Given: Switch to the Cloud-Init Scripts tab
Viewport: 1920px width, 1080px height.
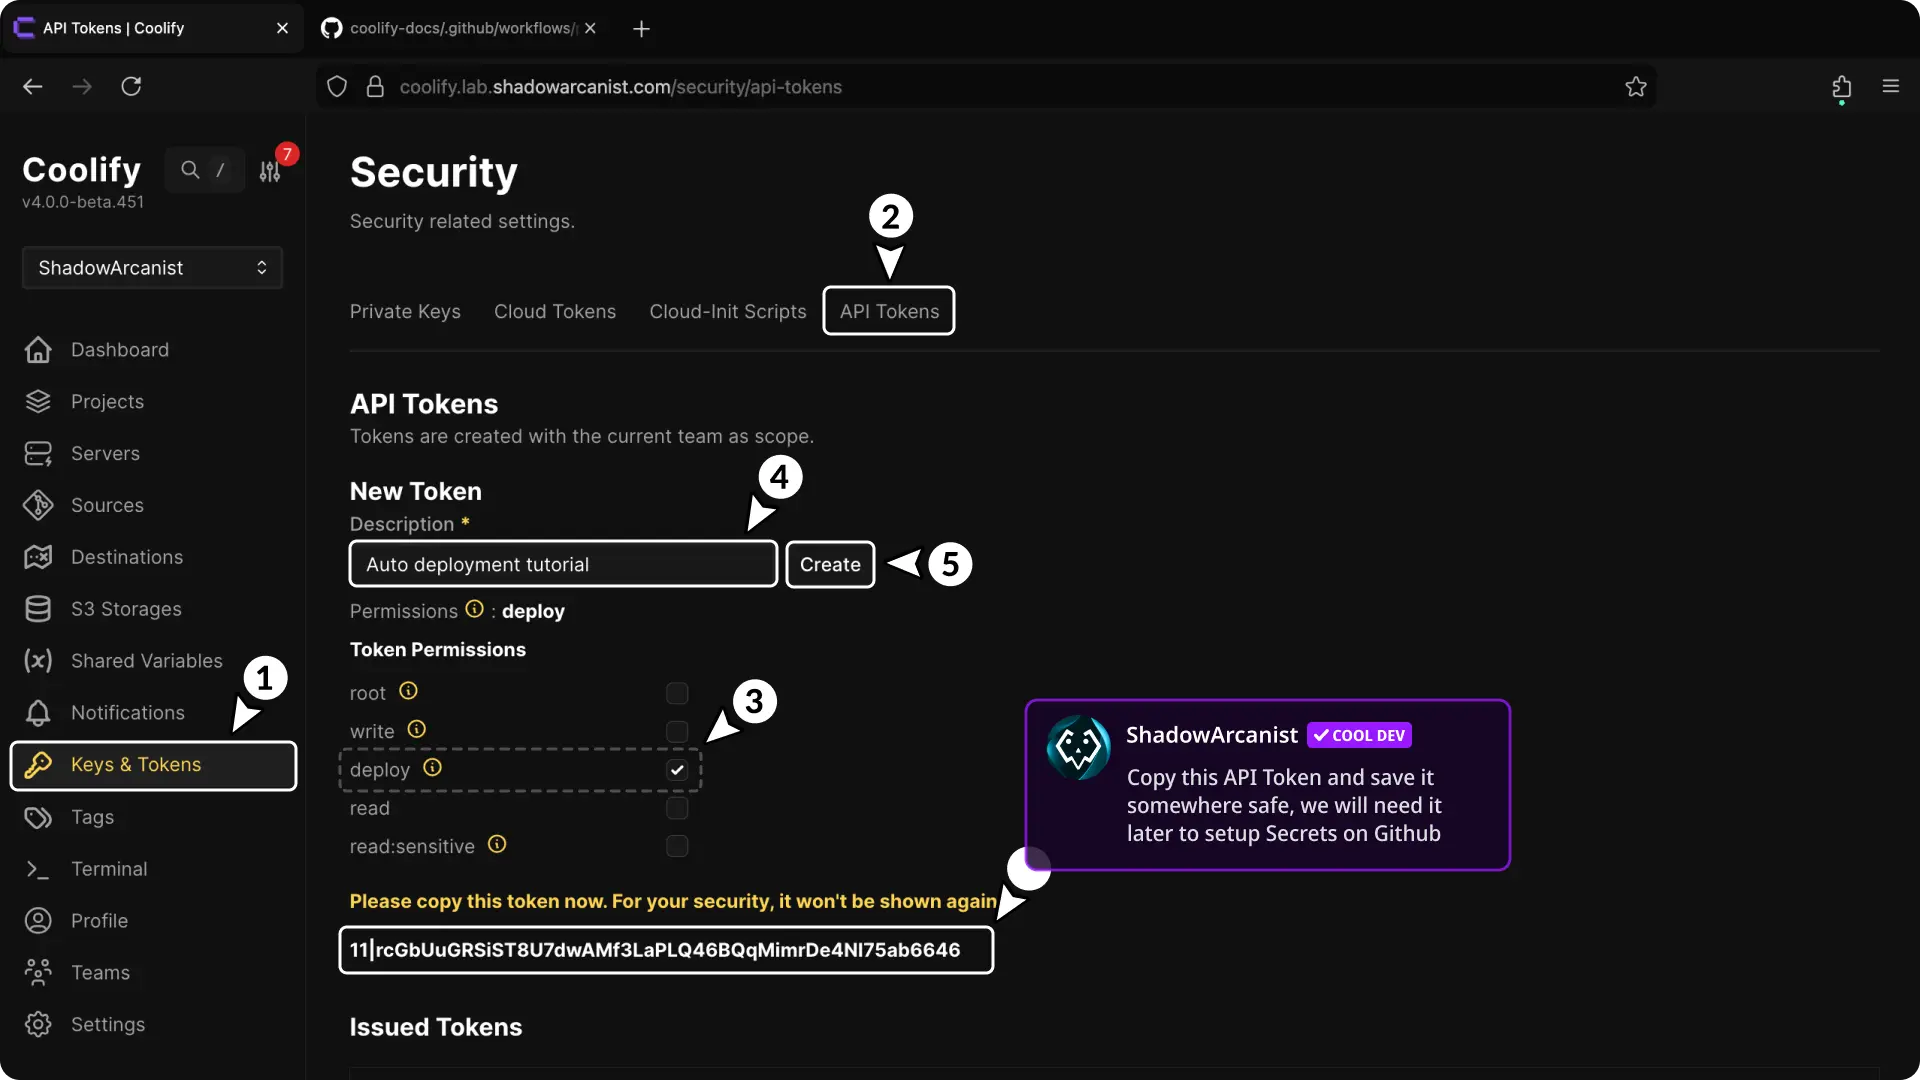Looking at the screenshot, I should tap(728, 311).
